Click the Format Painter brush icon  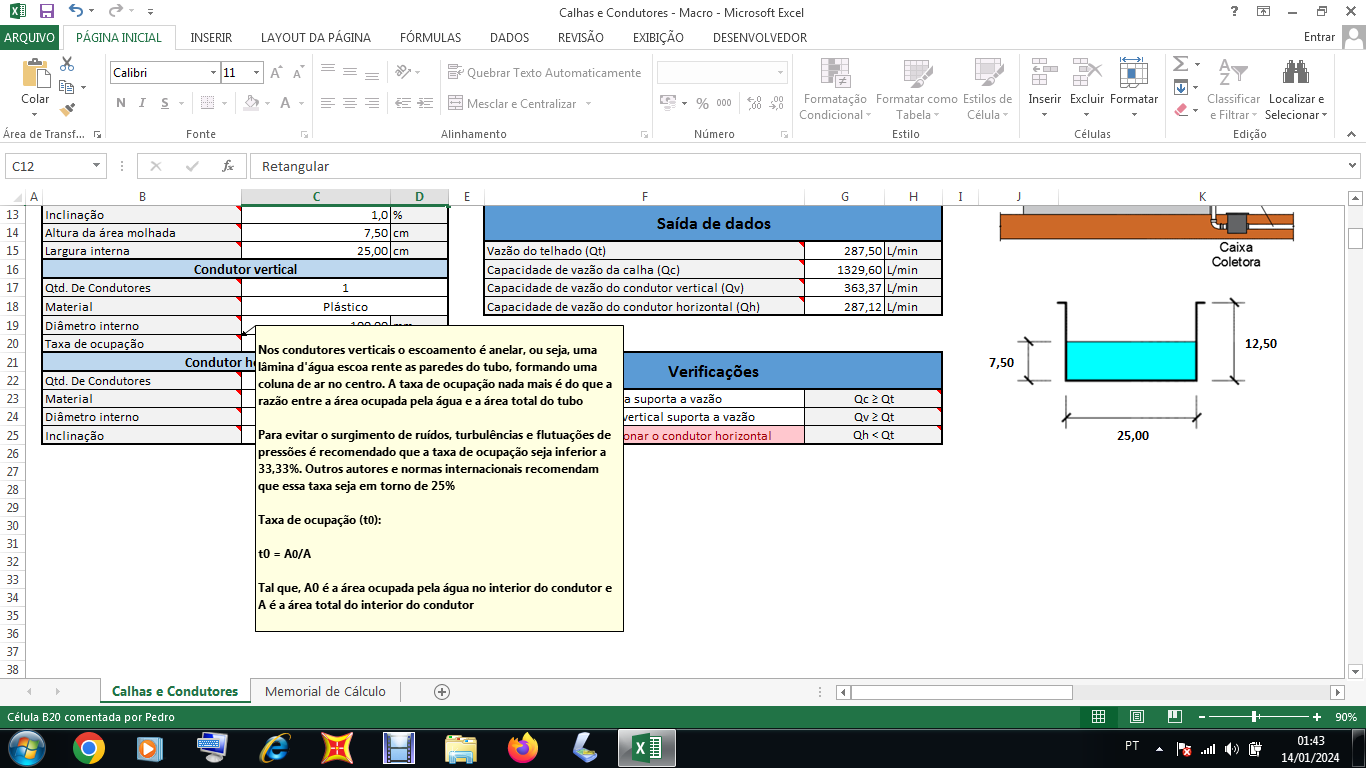(x=67, y=110)
